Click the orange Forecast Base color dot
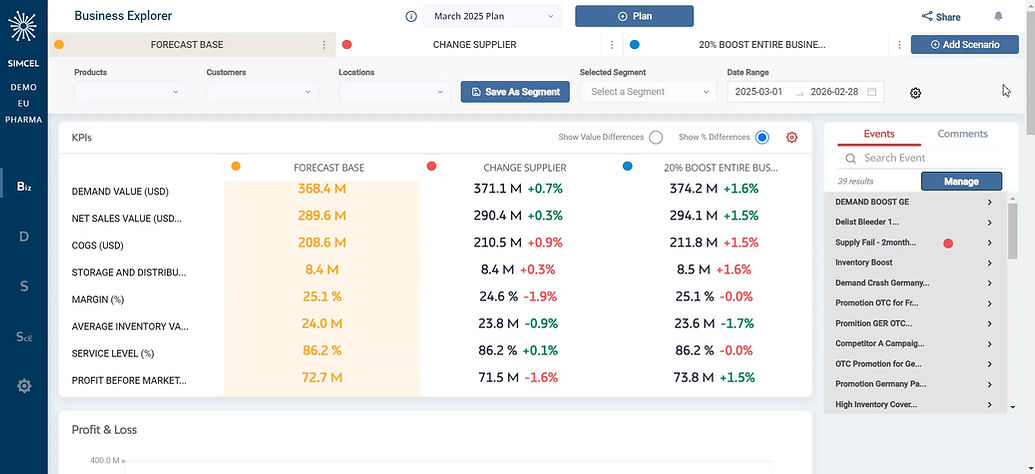The width and height of the screenshot is (1035, 474). [x=59, y=45]
